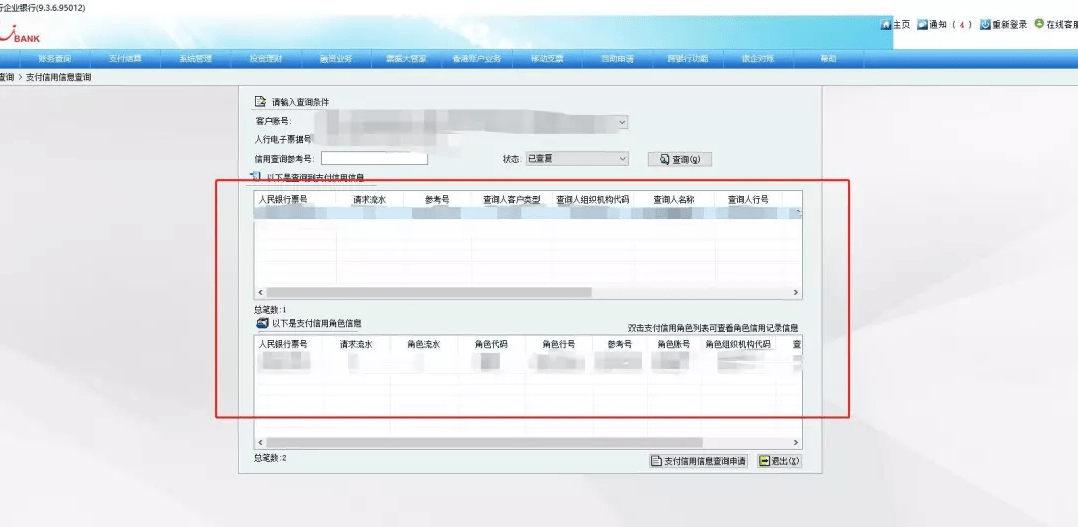The image size is (1078, 527).
Task: Open 在线客服 online service icon
Action: 1039,24
